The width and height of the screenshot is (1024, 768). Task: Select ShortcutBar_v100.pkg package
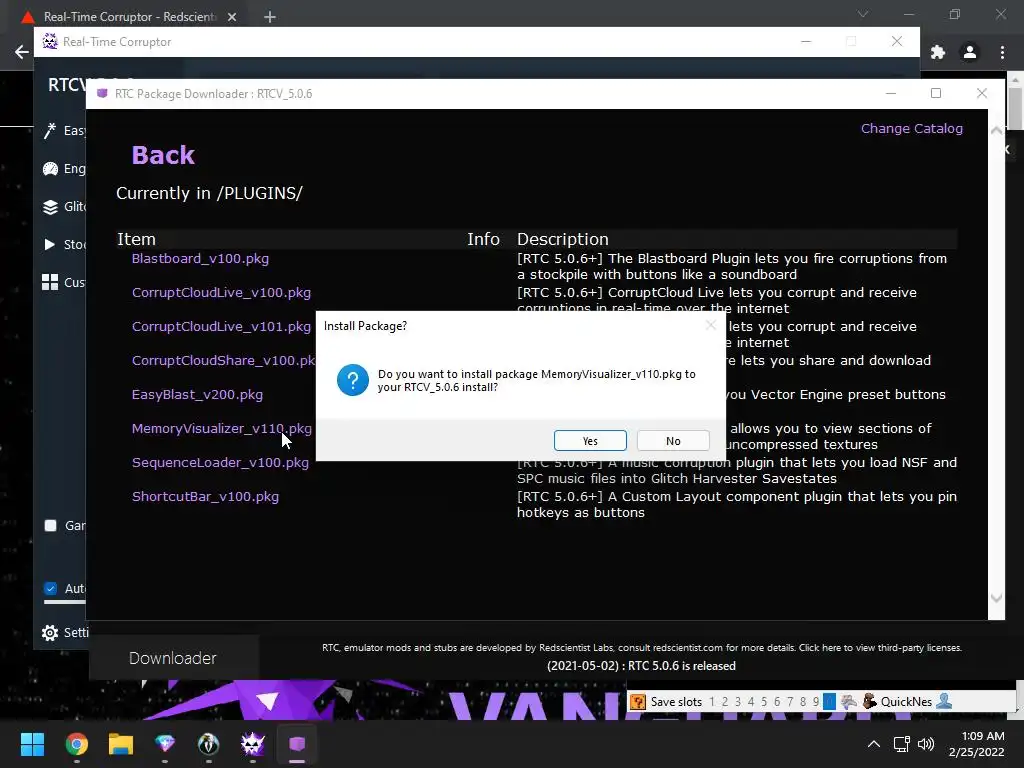205,496
